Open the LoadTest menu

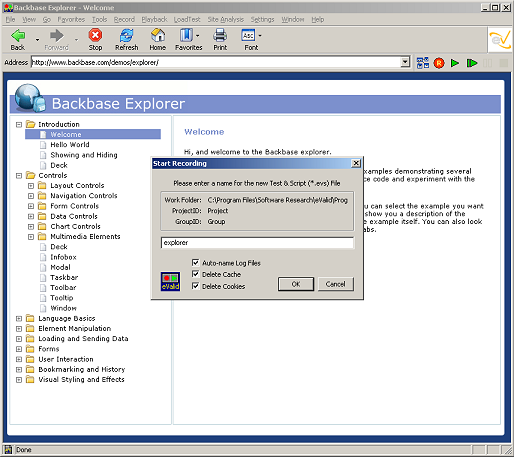pos(187,19)
